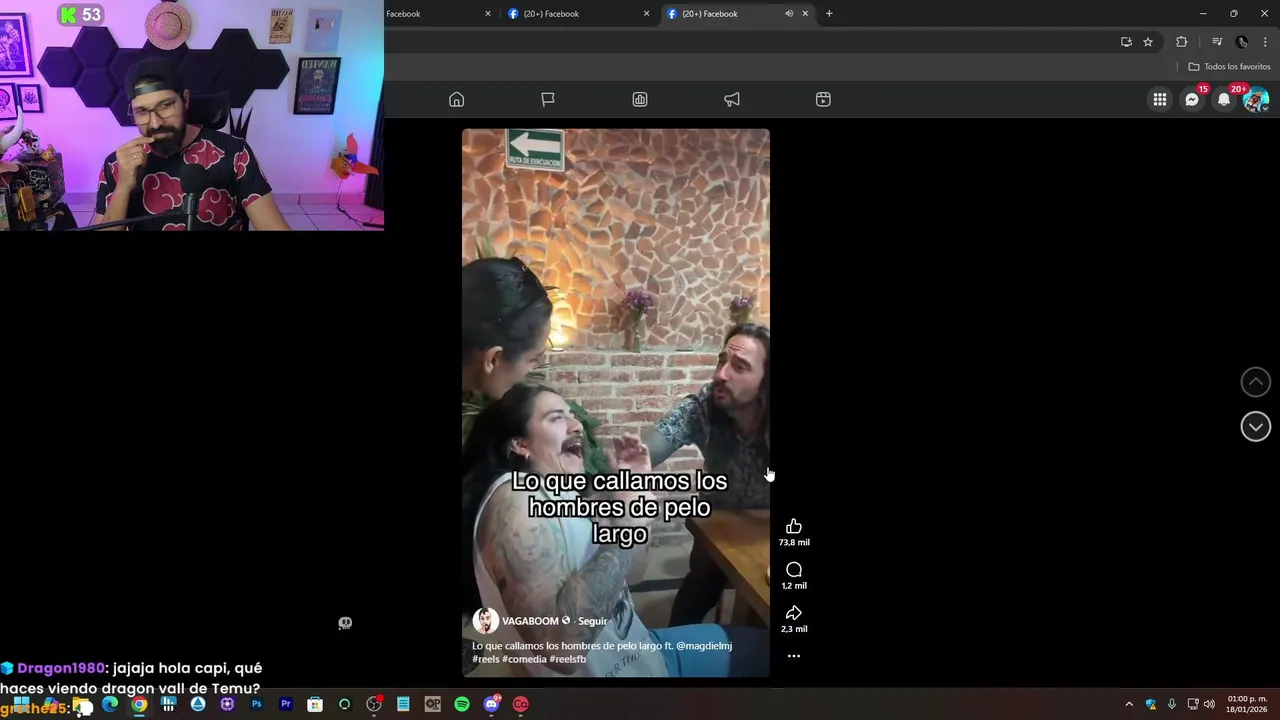Bookmark this page with the star
Screen dimensions: 1280x720
tap(1148, 42)
